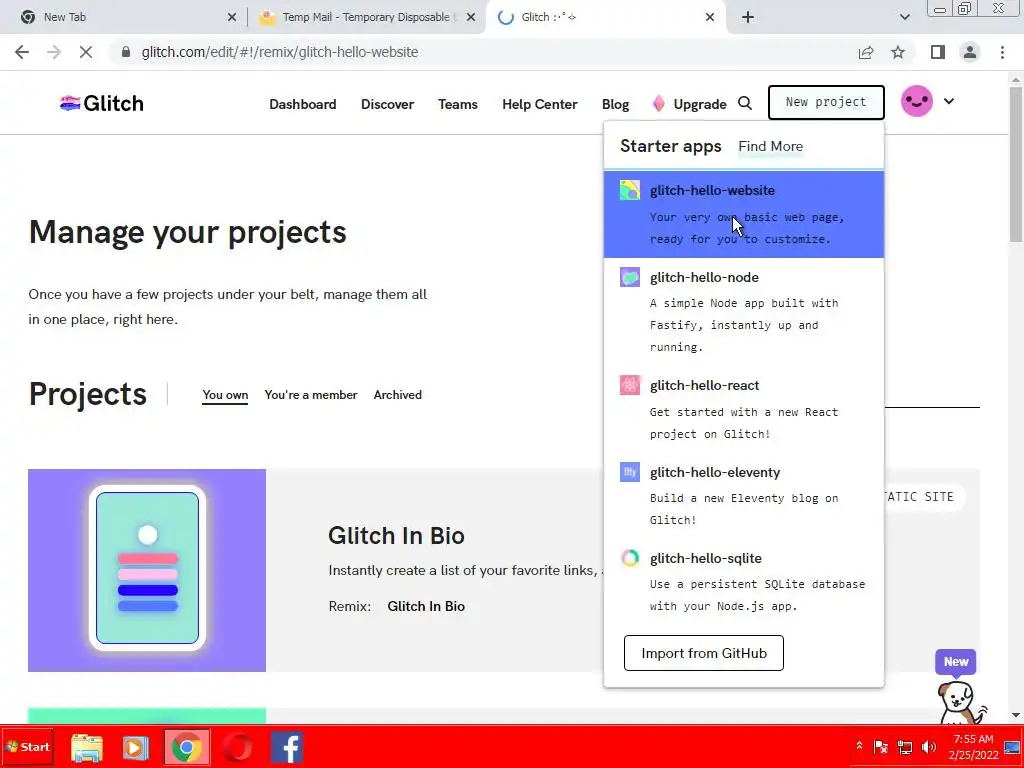The height and width of the screenshot is (768, 1024).
Task: Click the taskbar clock
Action: pos(973,747)
